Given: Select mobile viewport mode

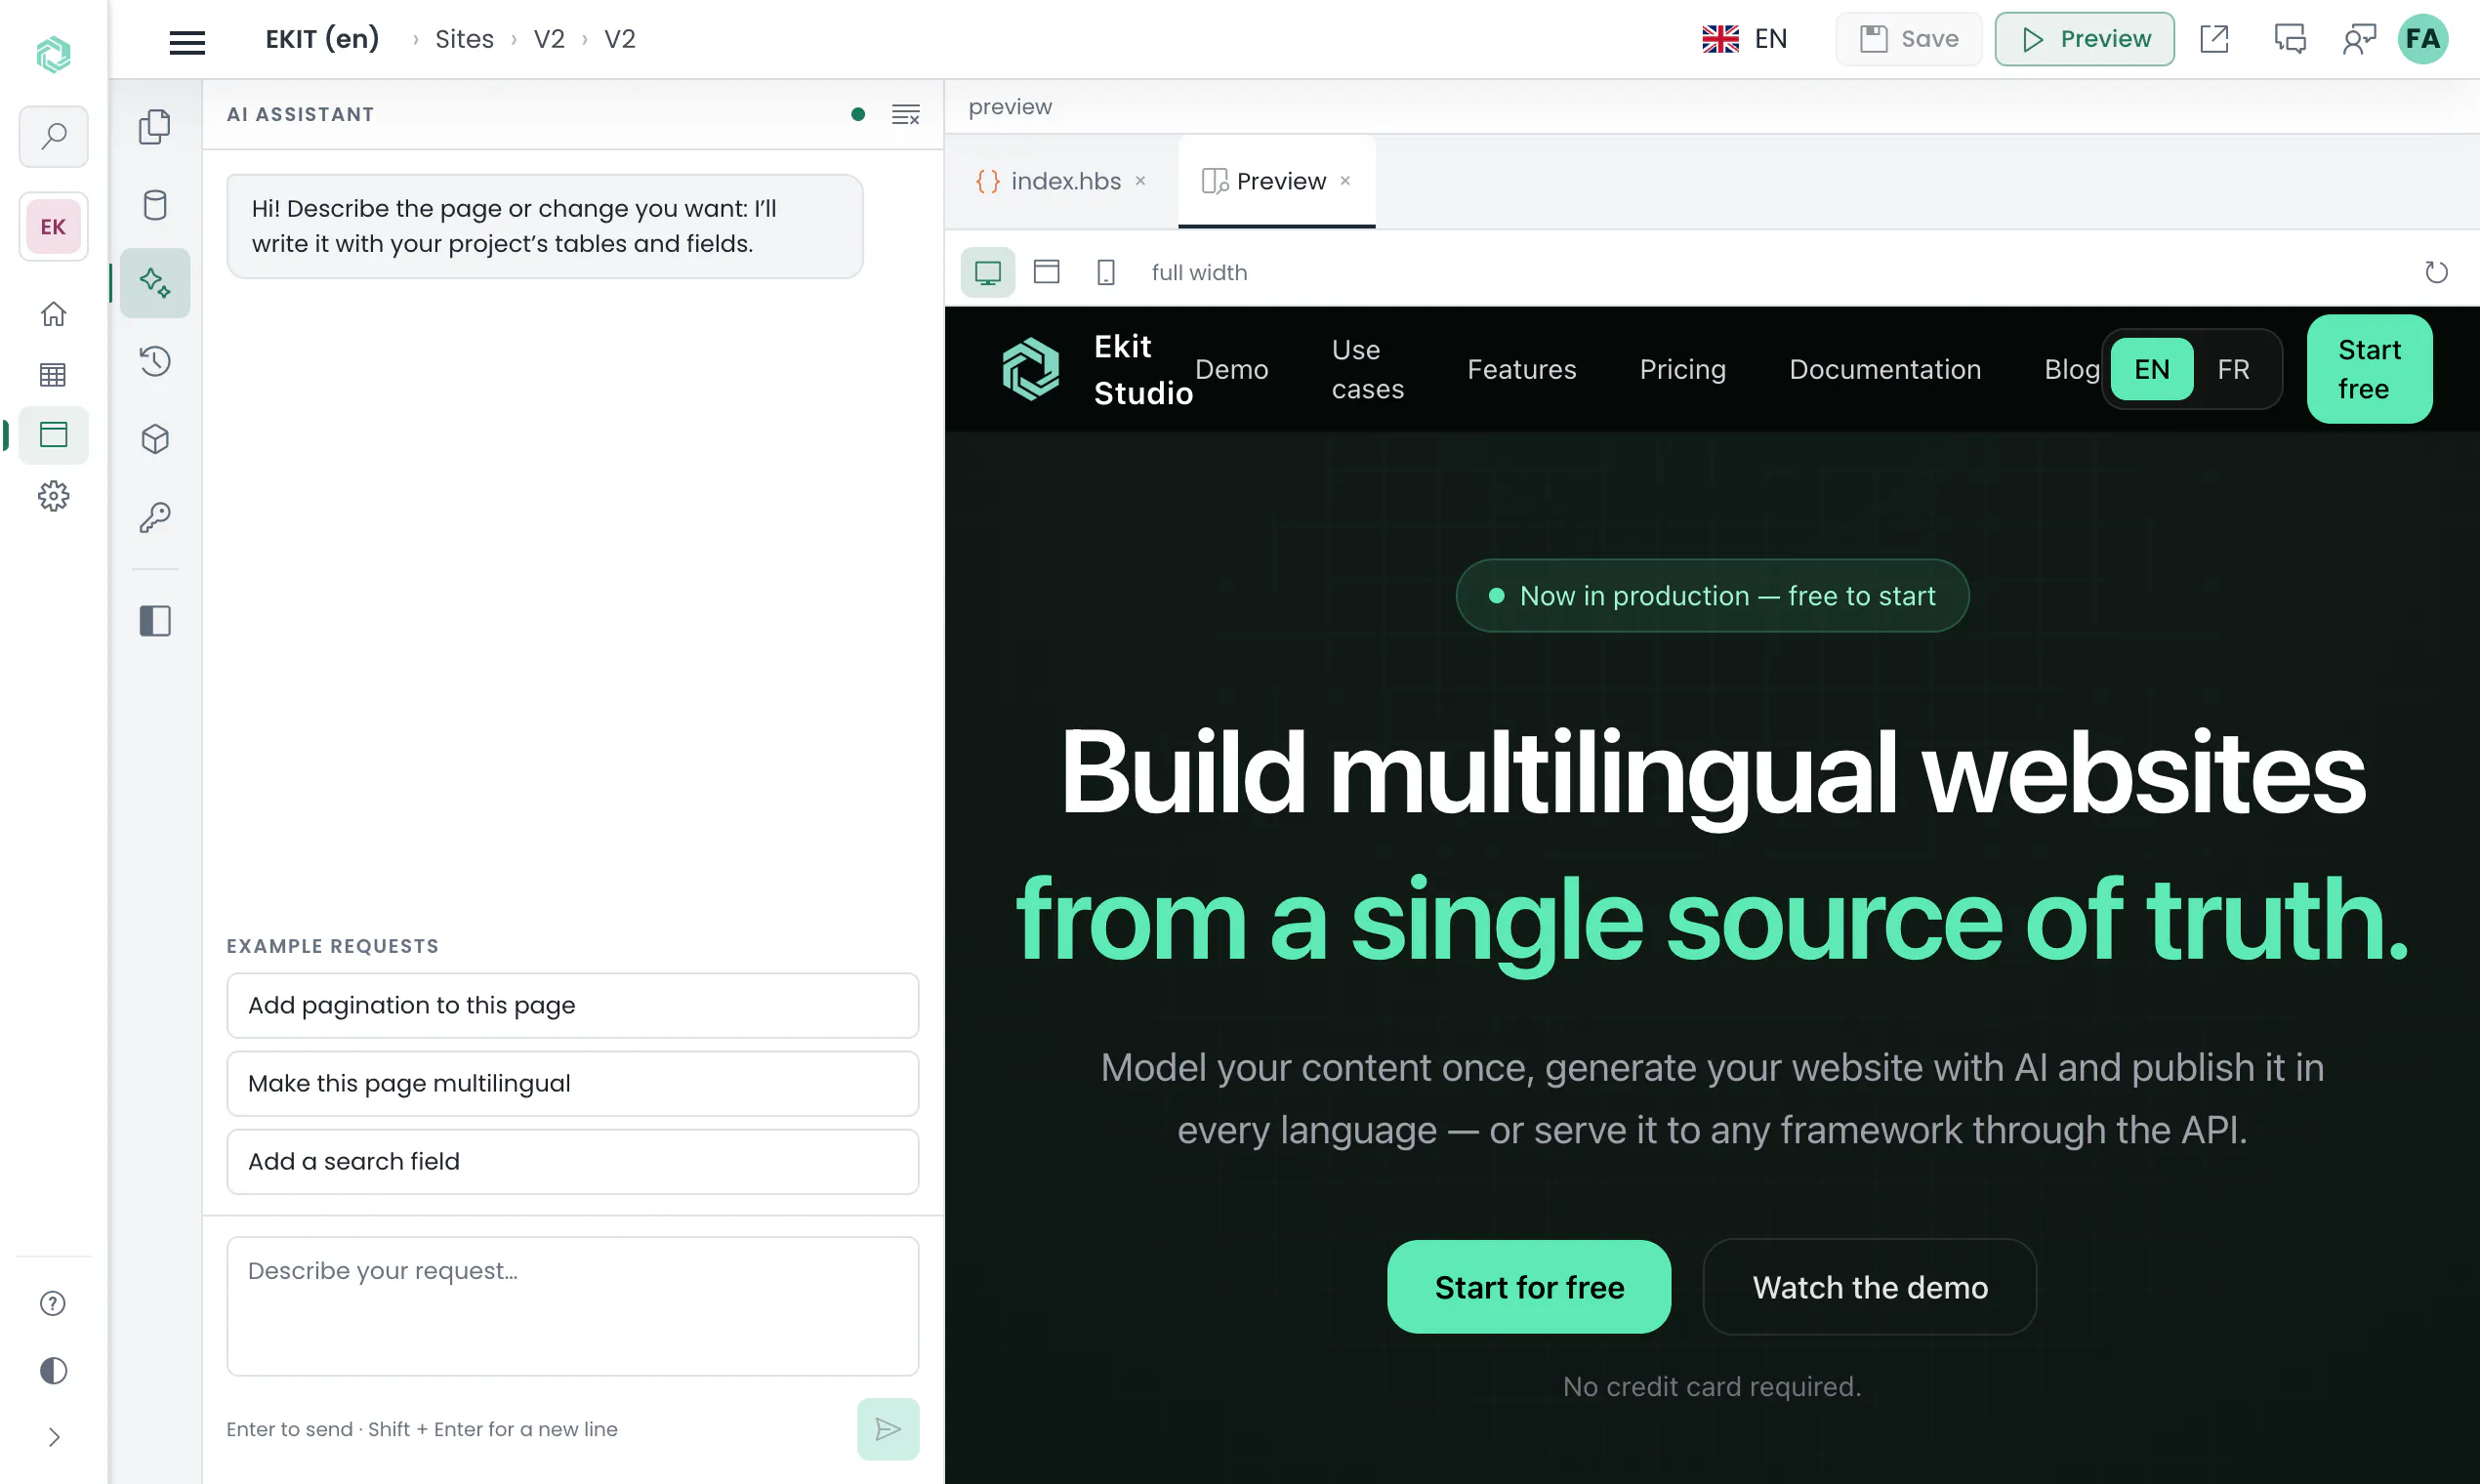Looking at the screenshot, I should (1106, 273).
